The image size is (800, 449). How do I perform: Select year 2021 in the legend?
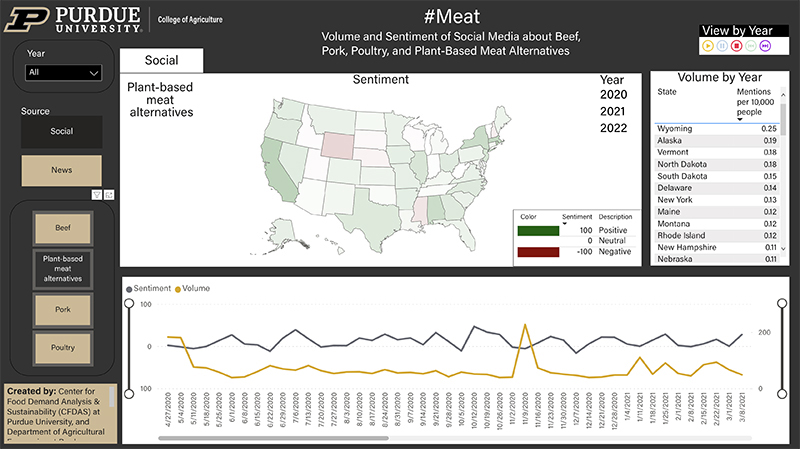(x=612, y=110)
